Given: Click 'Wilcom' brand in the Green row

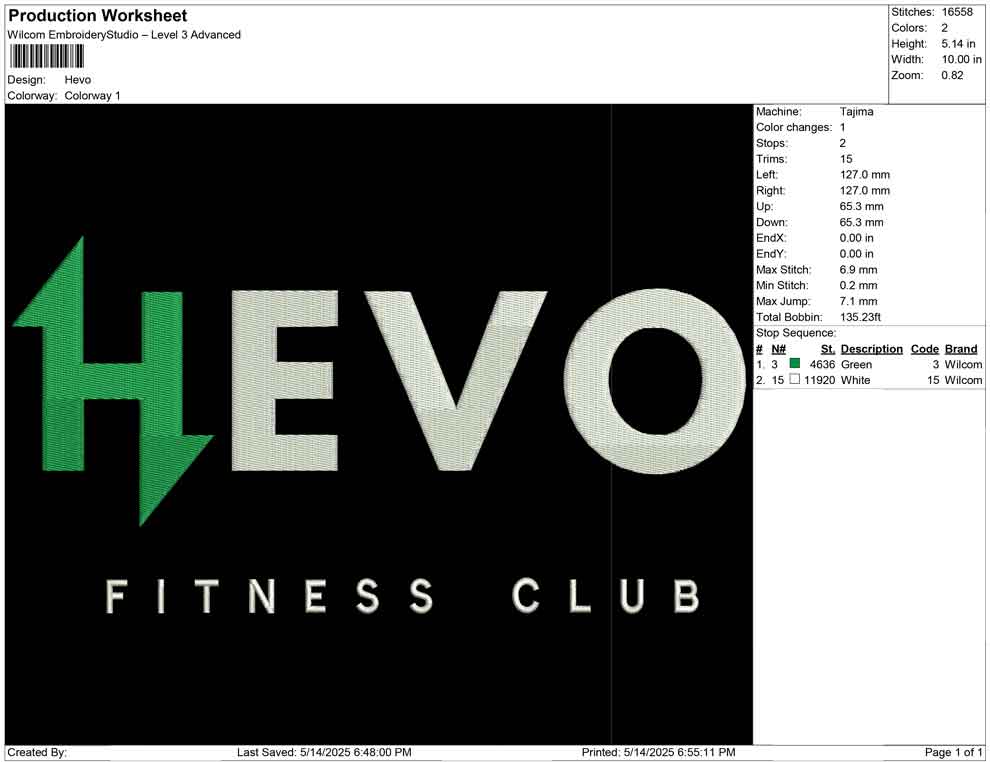Looking at the screenshot, I should click(963, 364).
